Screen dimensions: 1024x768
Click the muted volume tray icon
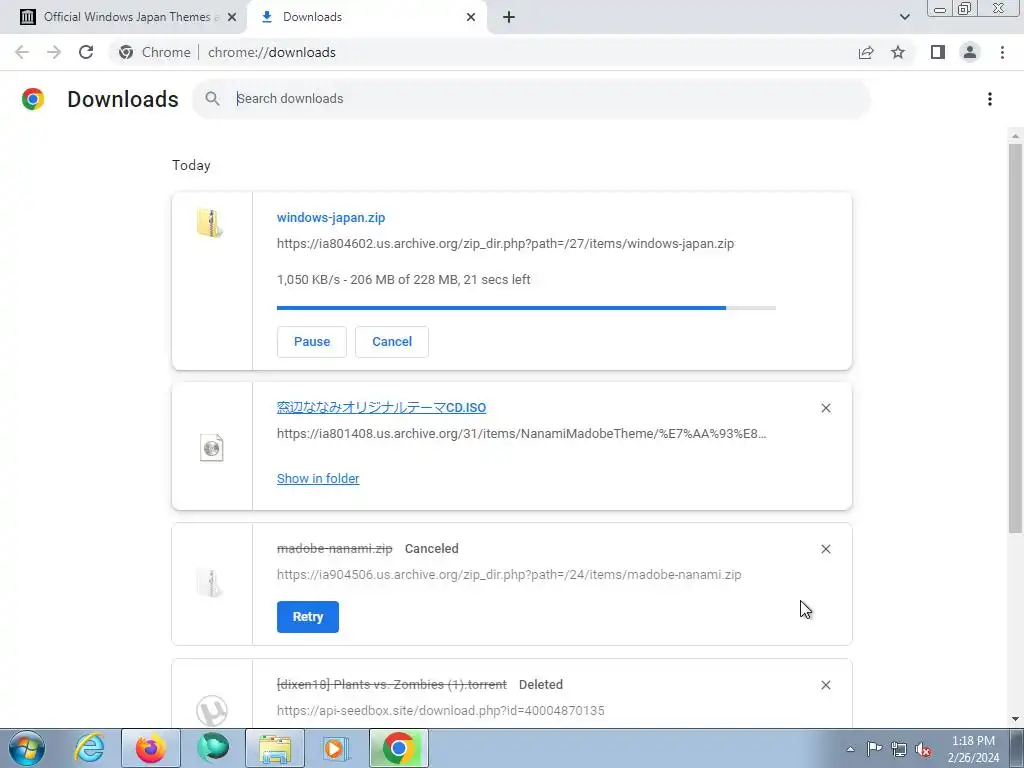[x=923, y=749]
